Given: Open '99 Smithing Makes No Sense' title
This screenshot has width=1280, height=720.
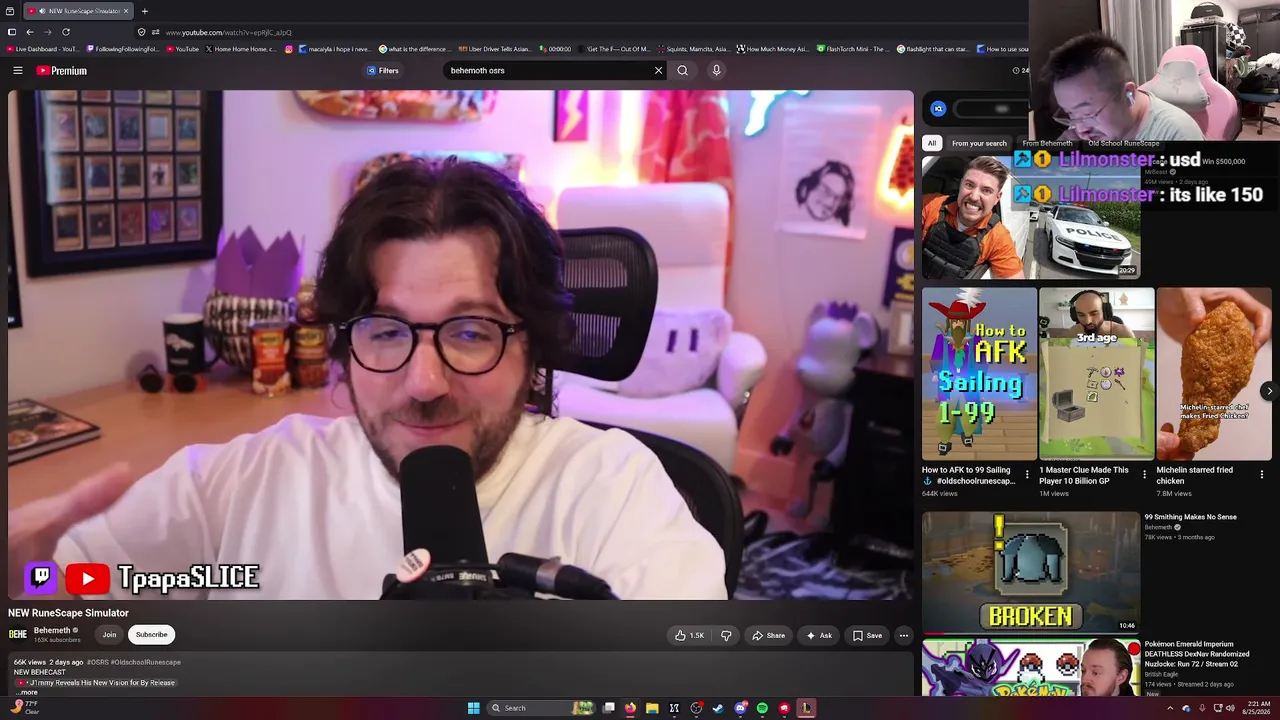Looking at the screenshot, I should coord(1190,517).
